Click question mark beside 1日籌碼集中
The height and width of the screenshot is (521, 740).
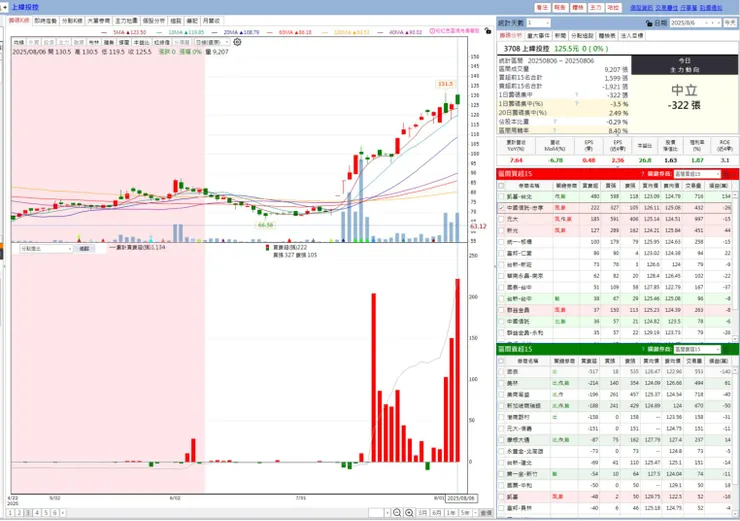click(576, 95)
